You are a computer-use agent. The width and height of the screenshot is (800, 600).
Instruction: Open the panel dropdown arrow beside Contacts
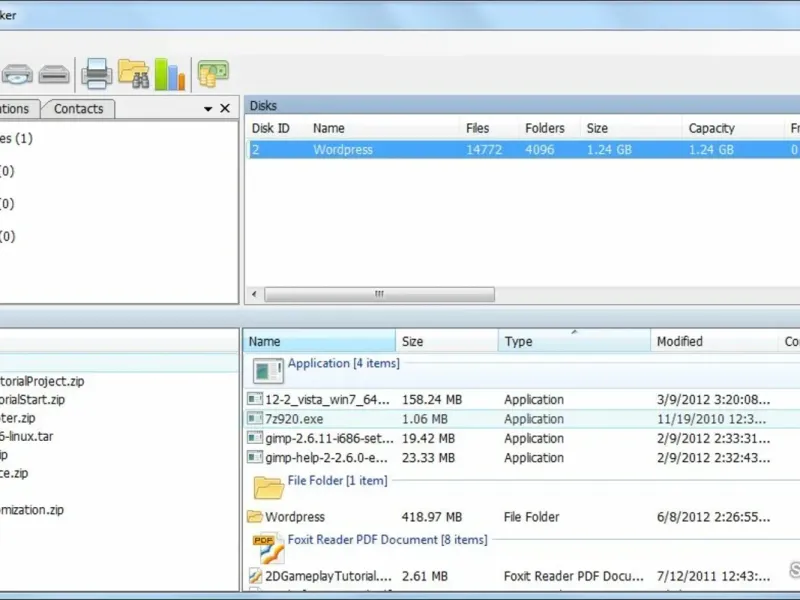click(208, 109)
